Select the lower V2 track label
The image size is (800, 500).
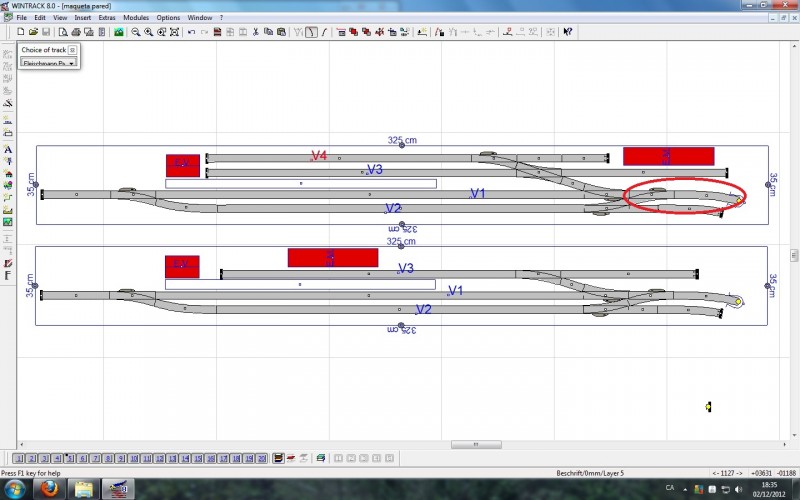tap(423, 309)
